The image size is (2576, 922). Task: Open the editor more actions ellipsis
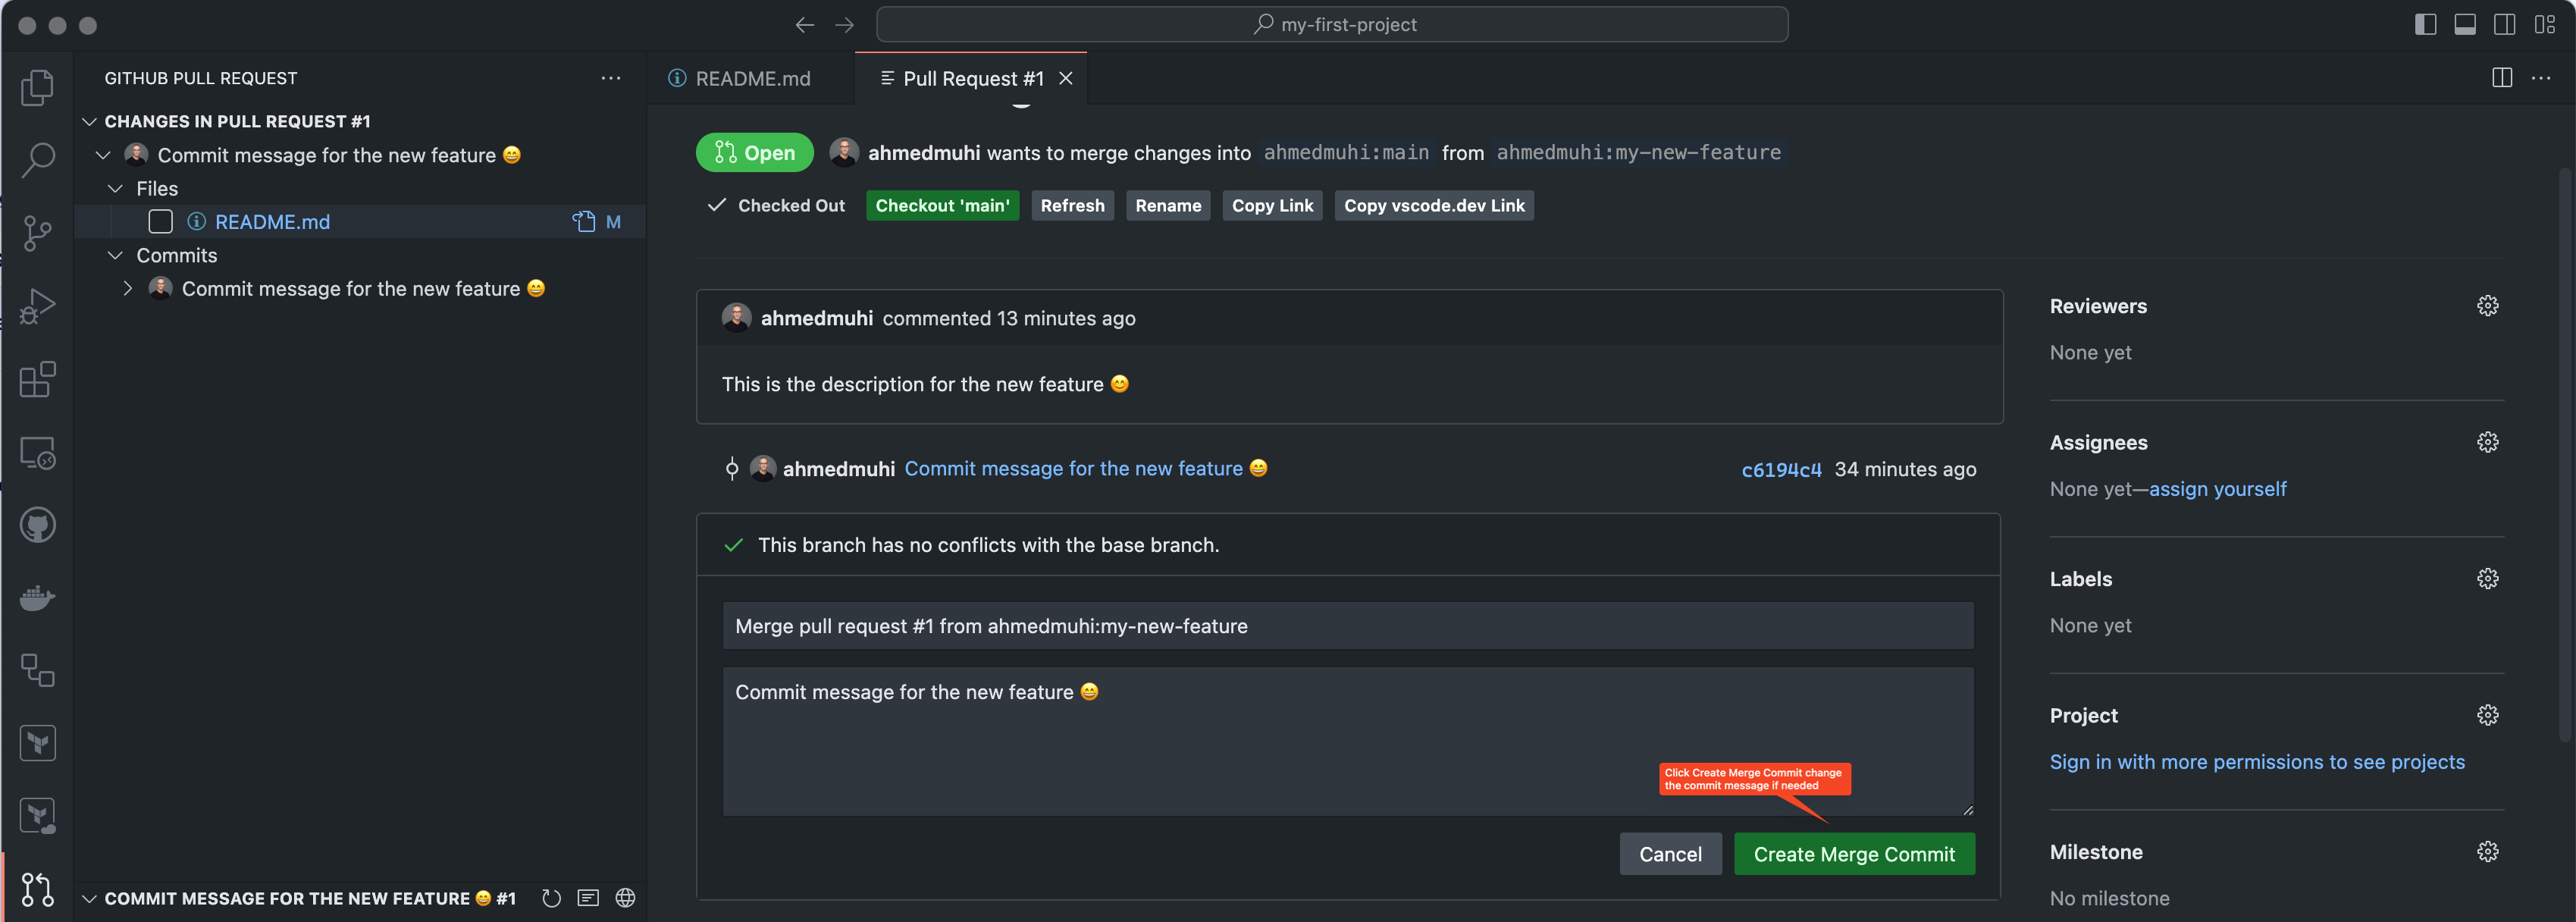(2540, 78)
